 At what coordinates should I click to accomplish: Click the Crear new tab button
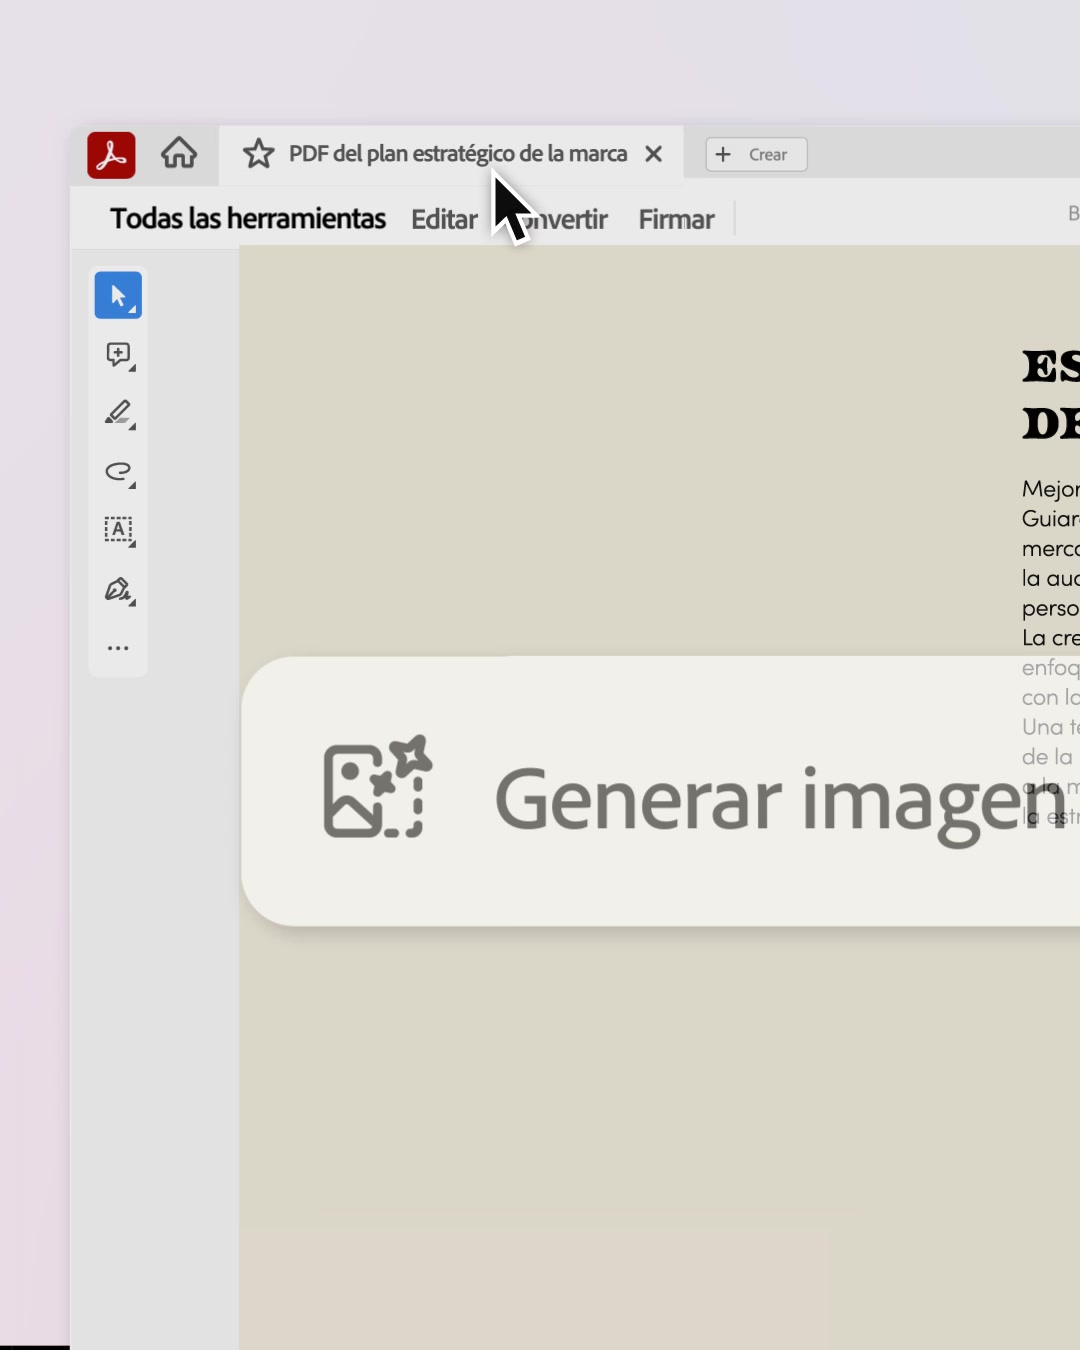756,154
